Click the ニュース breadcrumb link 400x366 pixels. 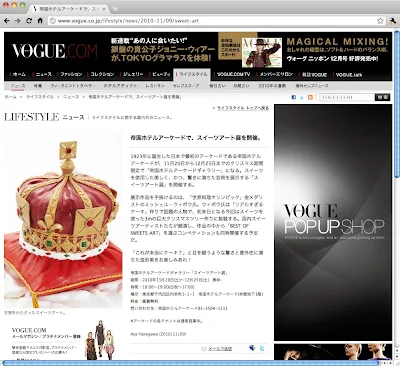coord(71,97)
